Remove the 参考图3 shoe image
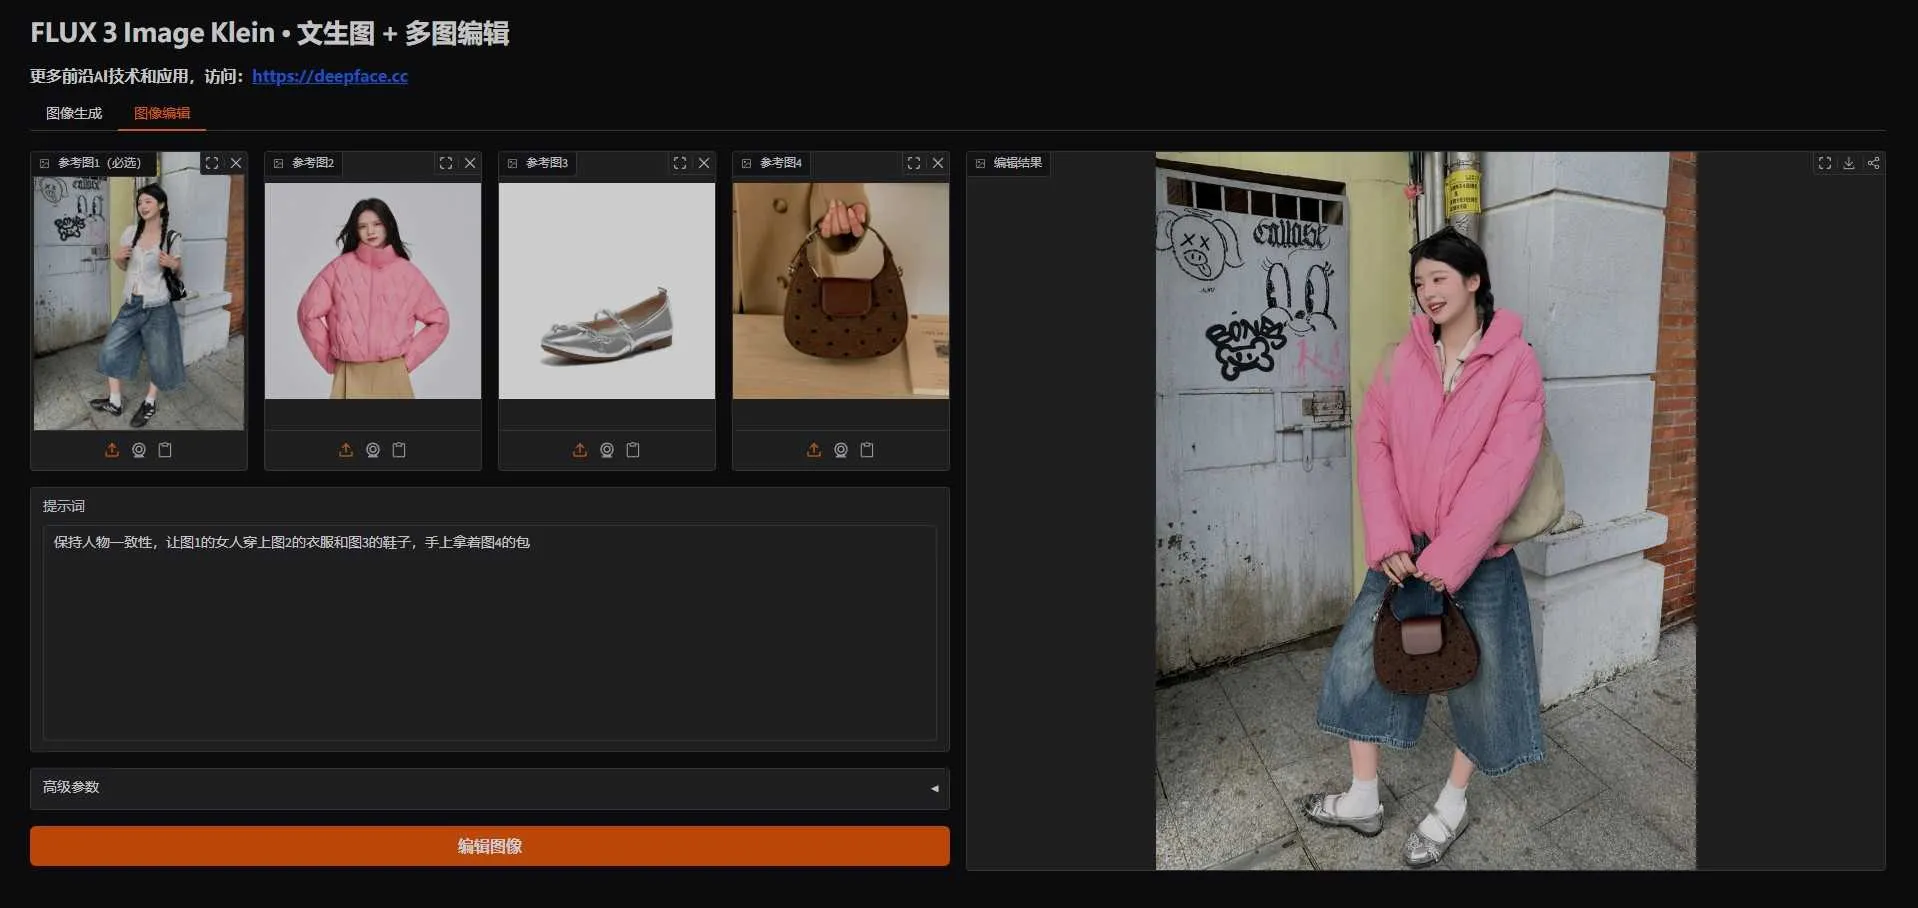1918x908 pixels. (704, 163)
